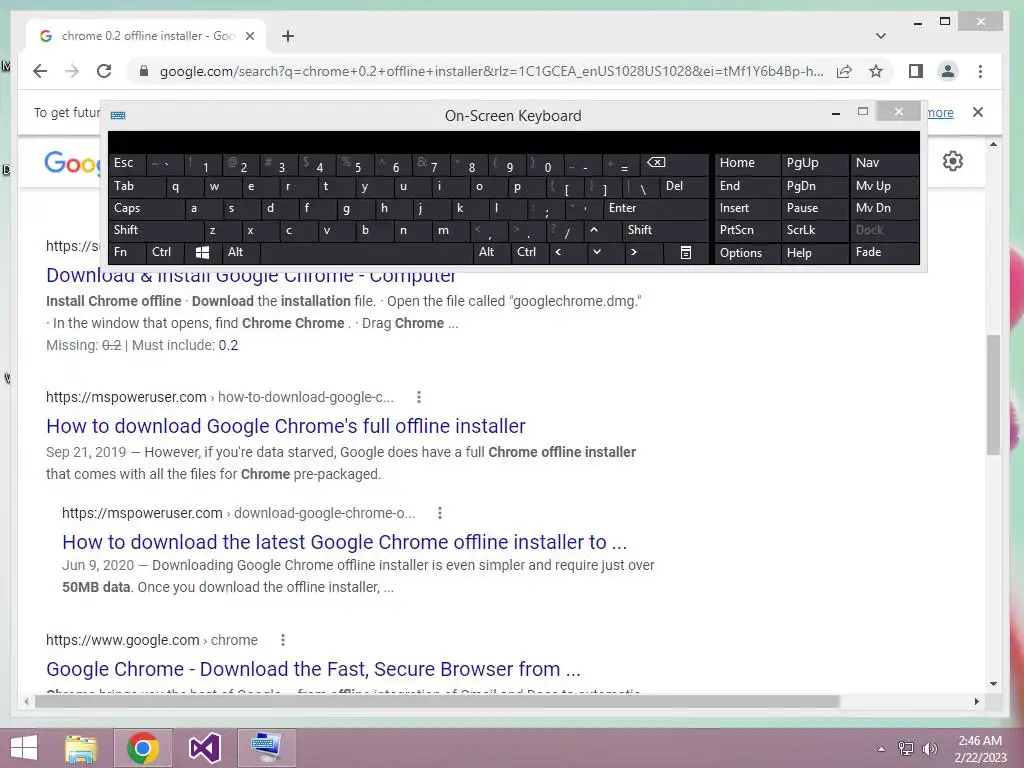The image size is (1024, 768).
Task: Open volume control in system tray
Action: click(930, 749)
